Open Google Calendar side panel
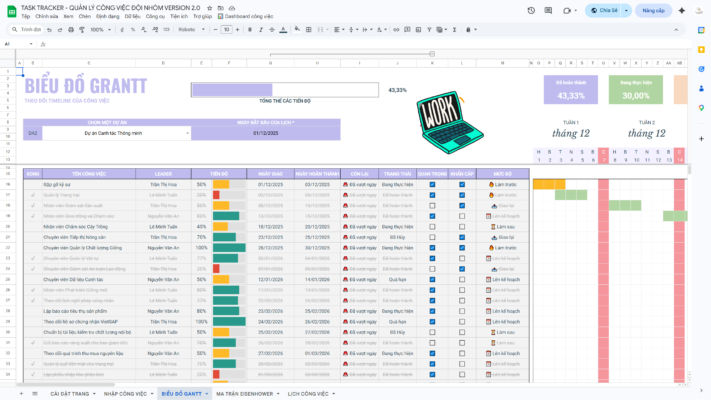This screenshot has width=711, height=400. pyautogui.click(x=701, y=30)
